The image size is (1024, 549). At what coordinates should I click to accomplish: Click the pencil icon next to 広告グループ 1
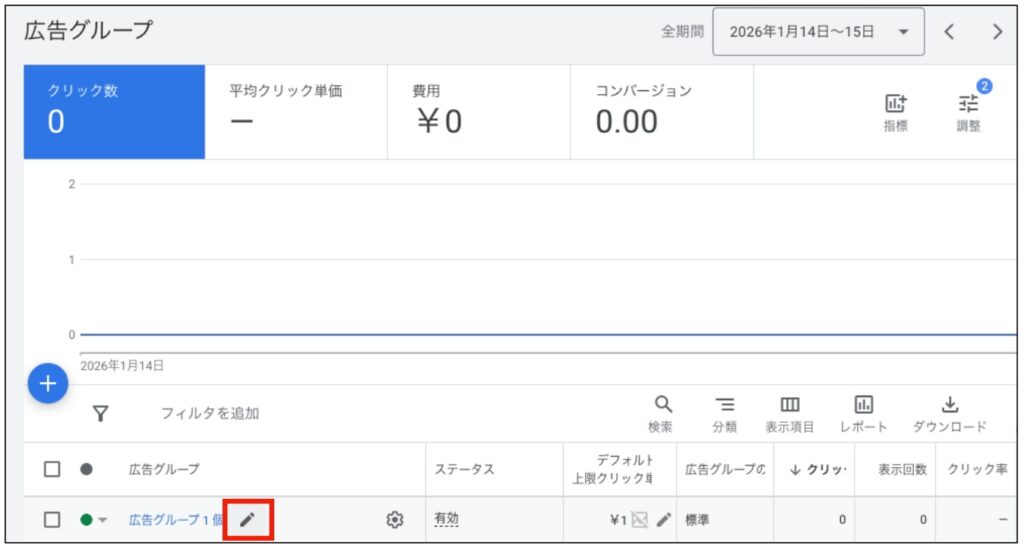pos(248,519)
